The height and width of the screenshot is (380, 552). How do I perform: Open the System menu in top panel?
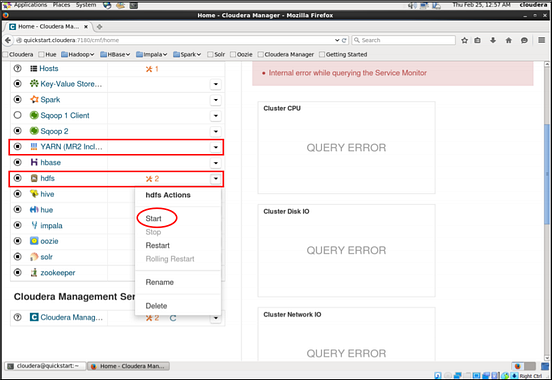coord(86,5)
